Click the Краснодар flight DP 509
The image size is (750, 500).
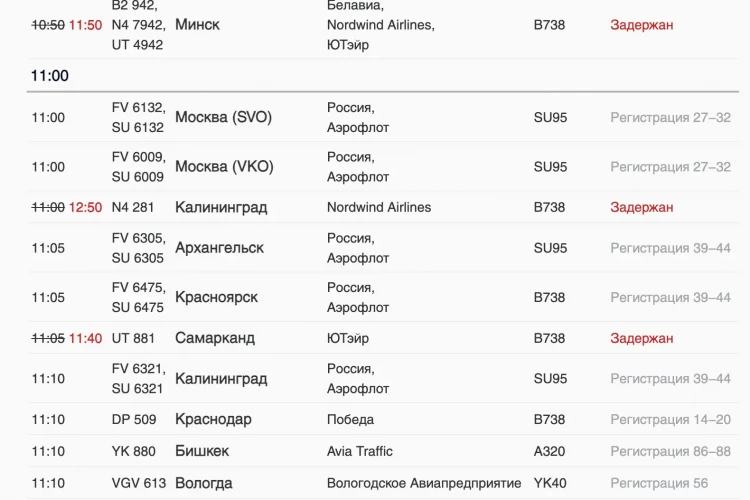(383, 419)
